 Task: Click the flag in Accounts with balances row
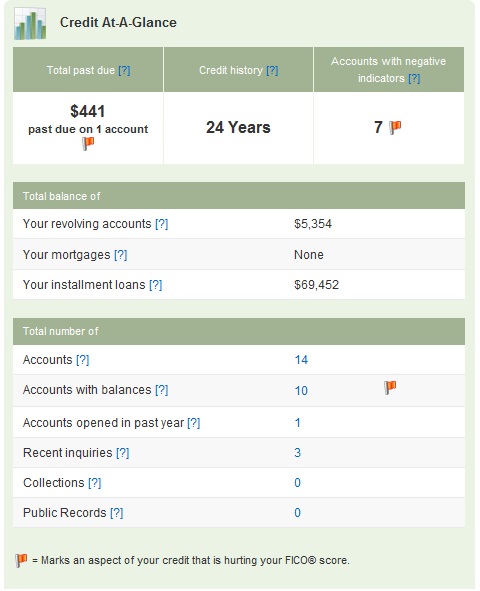390,387
